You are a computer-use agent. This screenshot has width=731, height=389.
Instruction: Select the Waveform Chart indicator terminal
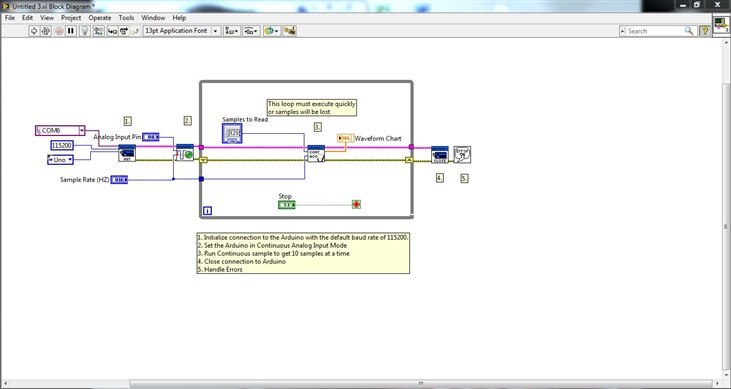(345, 138)
